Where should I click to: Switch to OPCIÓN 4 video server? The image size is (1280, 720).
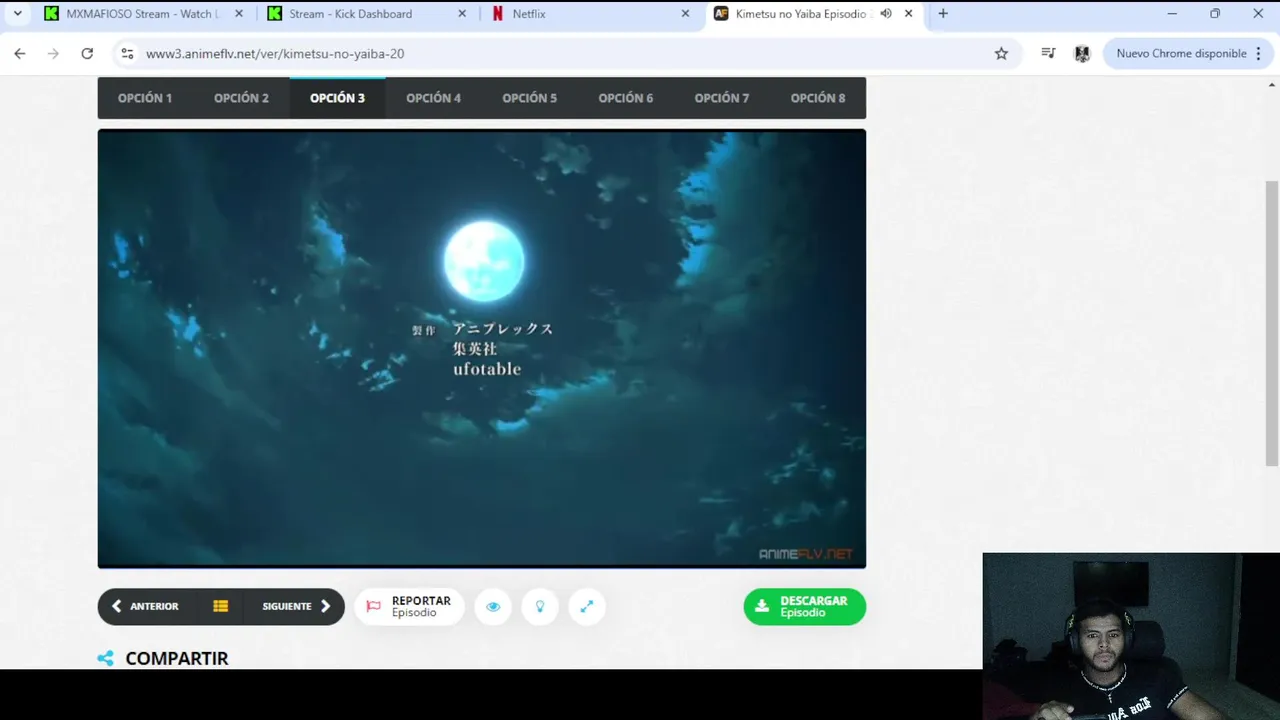pos(433,98)
